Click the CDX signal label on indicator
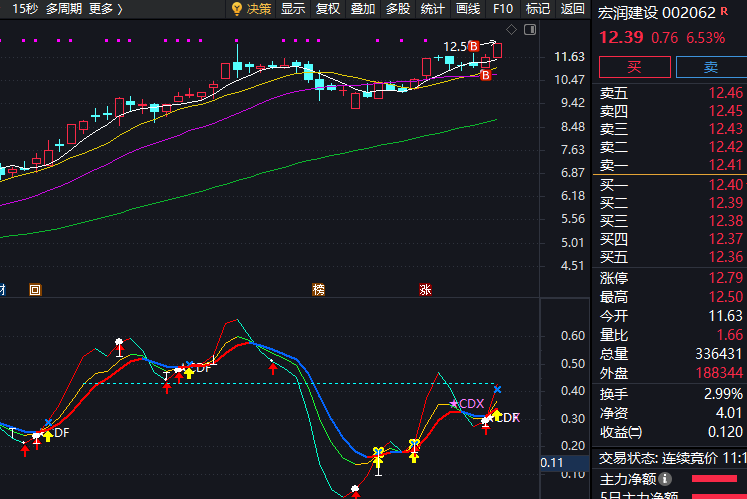 (x=472, y=404)
